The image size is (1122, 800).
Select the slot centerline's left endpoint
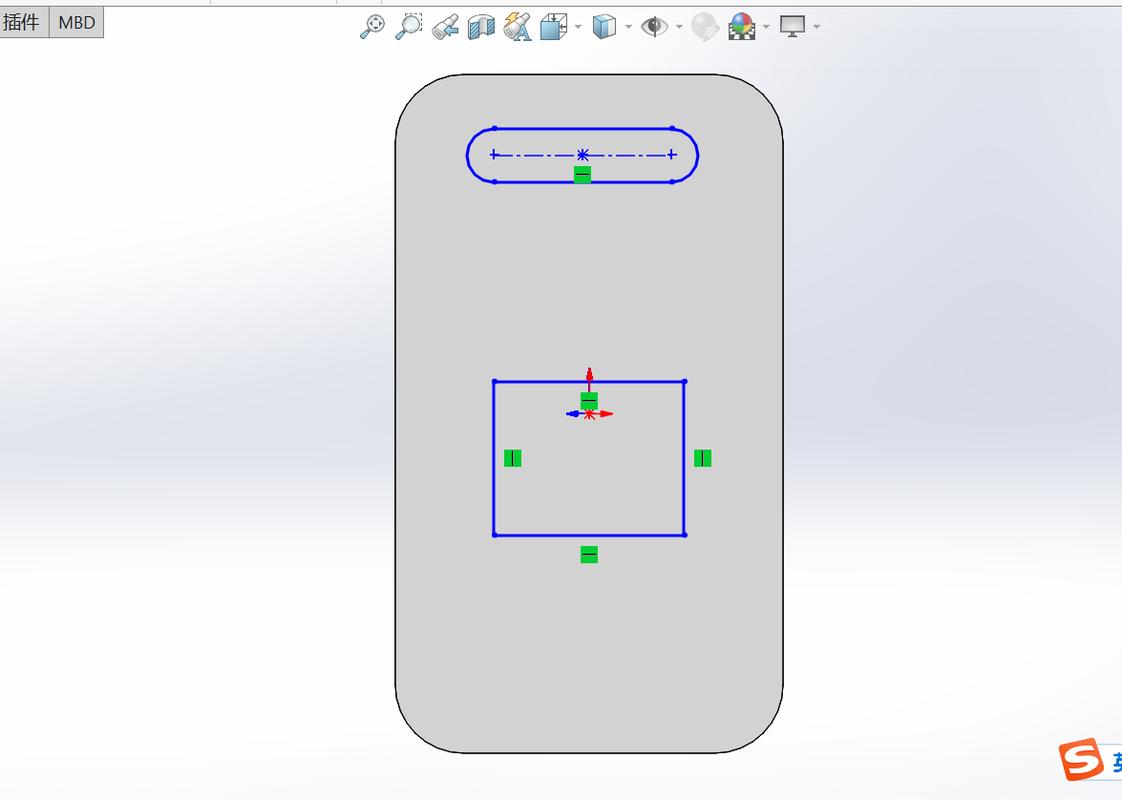[x=494, y=155]
